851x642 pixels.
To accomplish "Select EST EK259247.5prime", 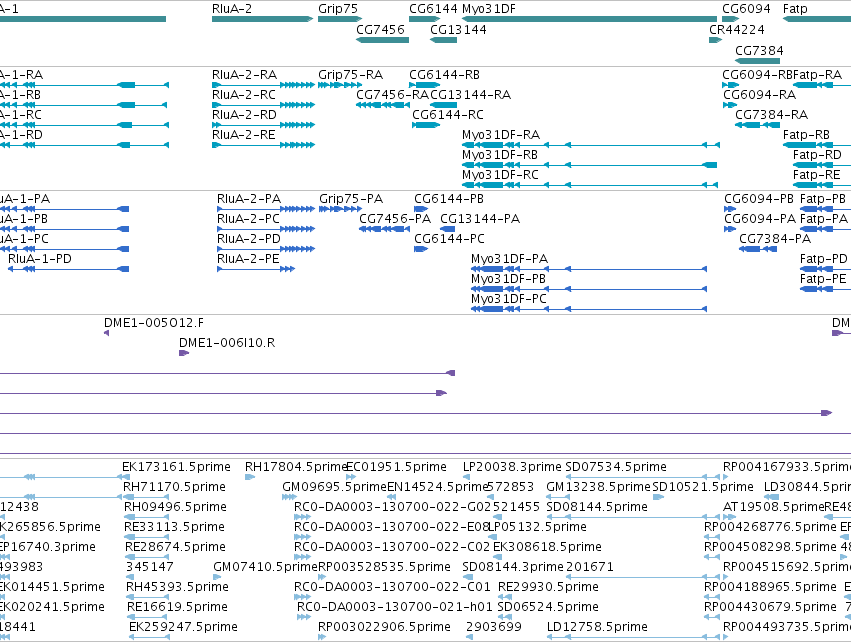I will tap(183, 627).
